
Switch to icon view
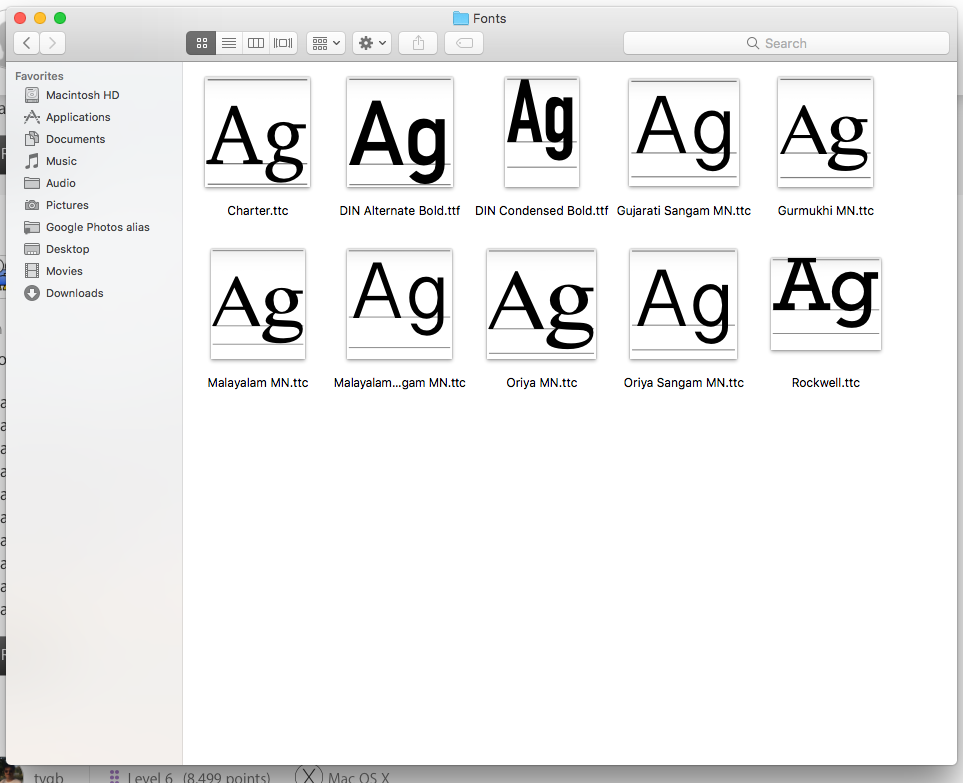point(201,43)
